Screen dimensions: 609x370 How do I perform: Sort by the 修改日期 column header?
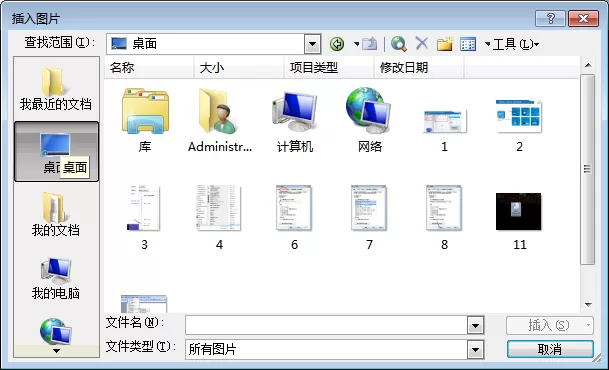point(419,68)
